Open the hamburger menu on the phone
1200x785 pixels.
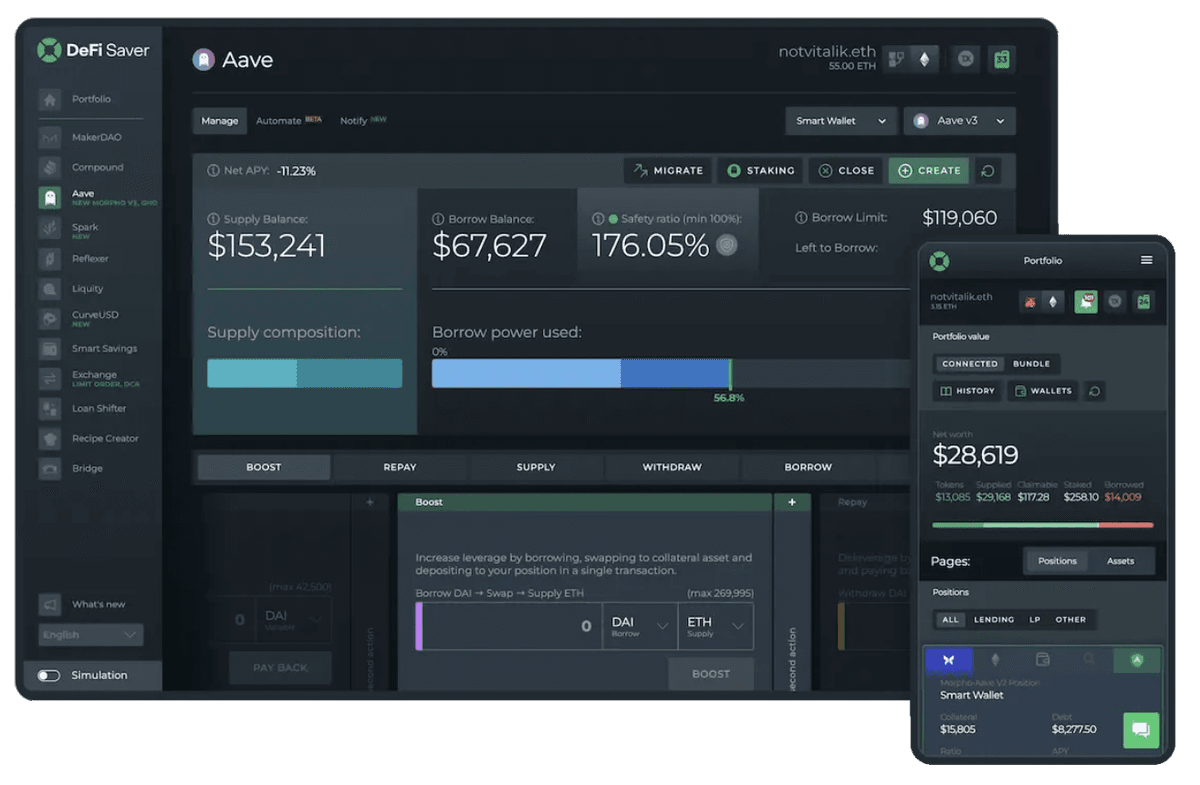pyautogui.click(x=1146, y=260)
